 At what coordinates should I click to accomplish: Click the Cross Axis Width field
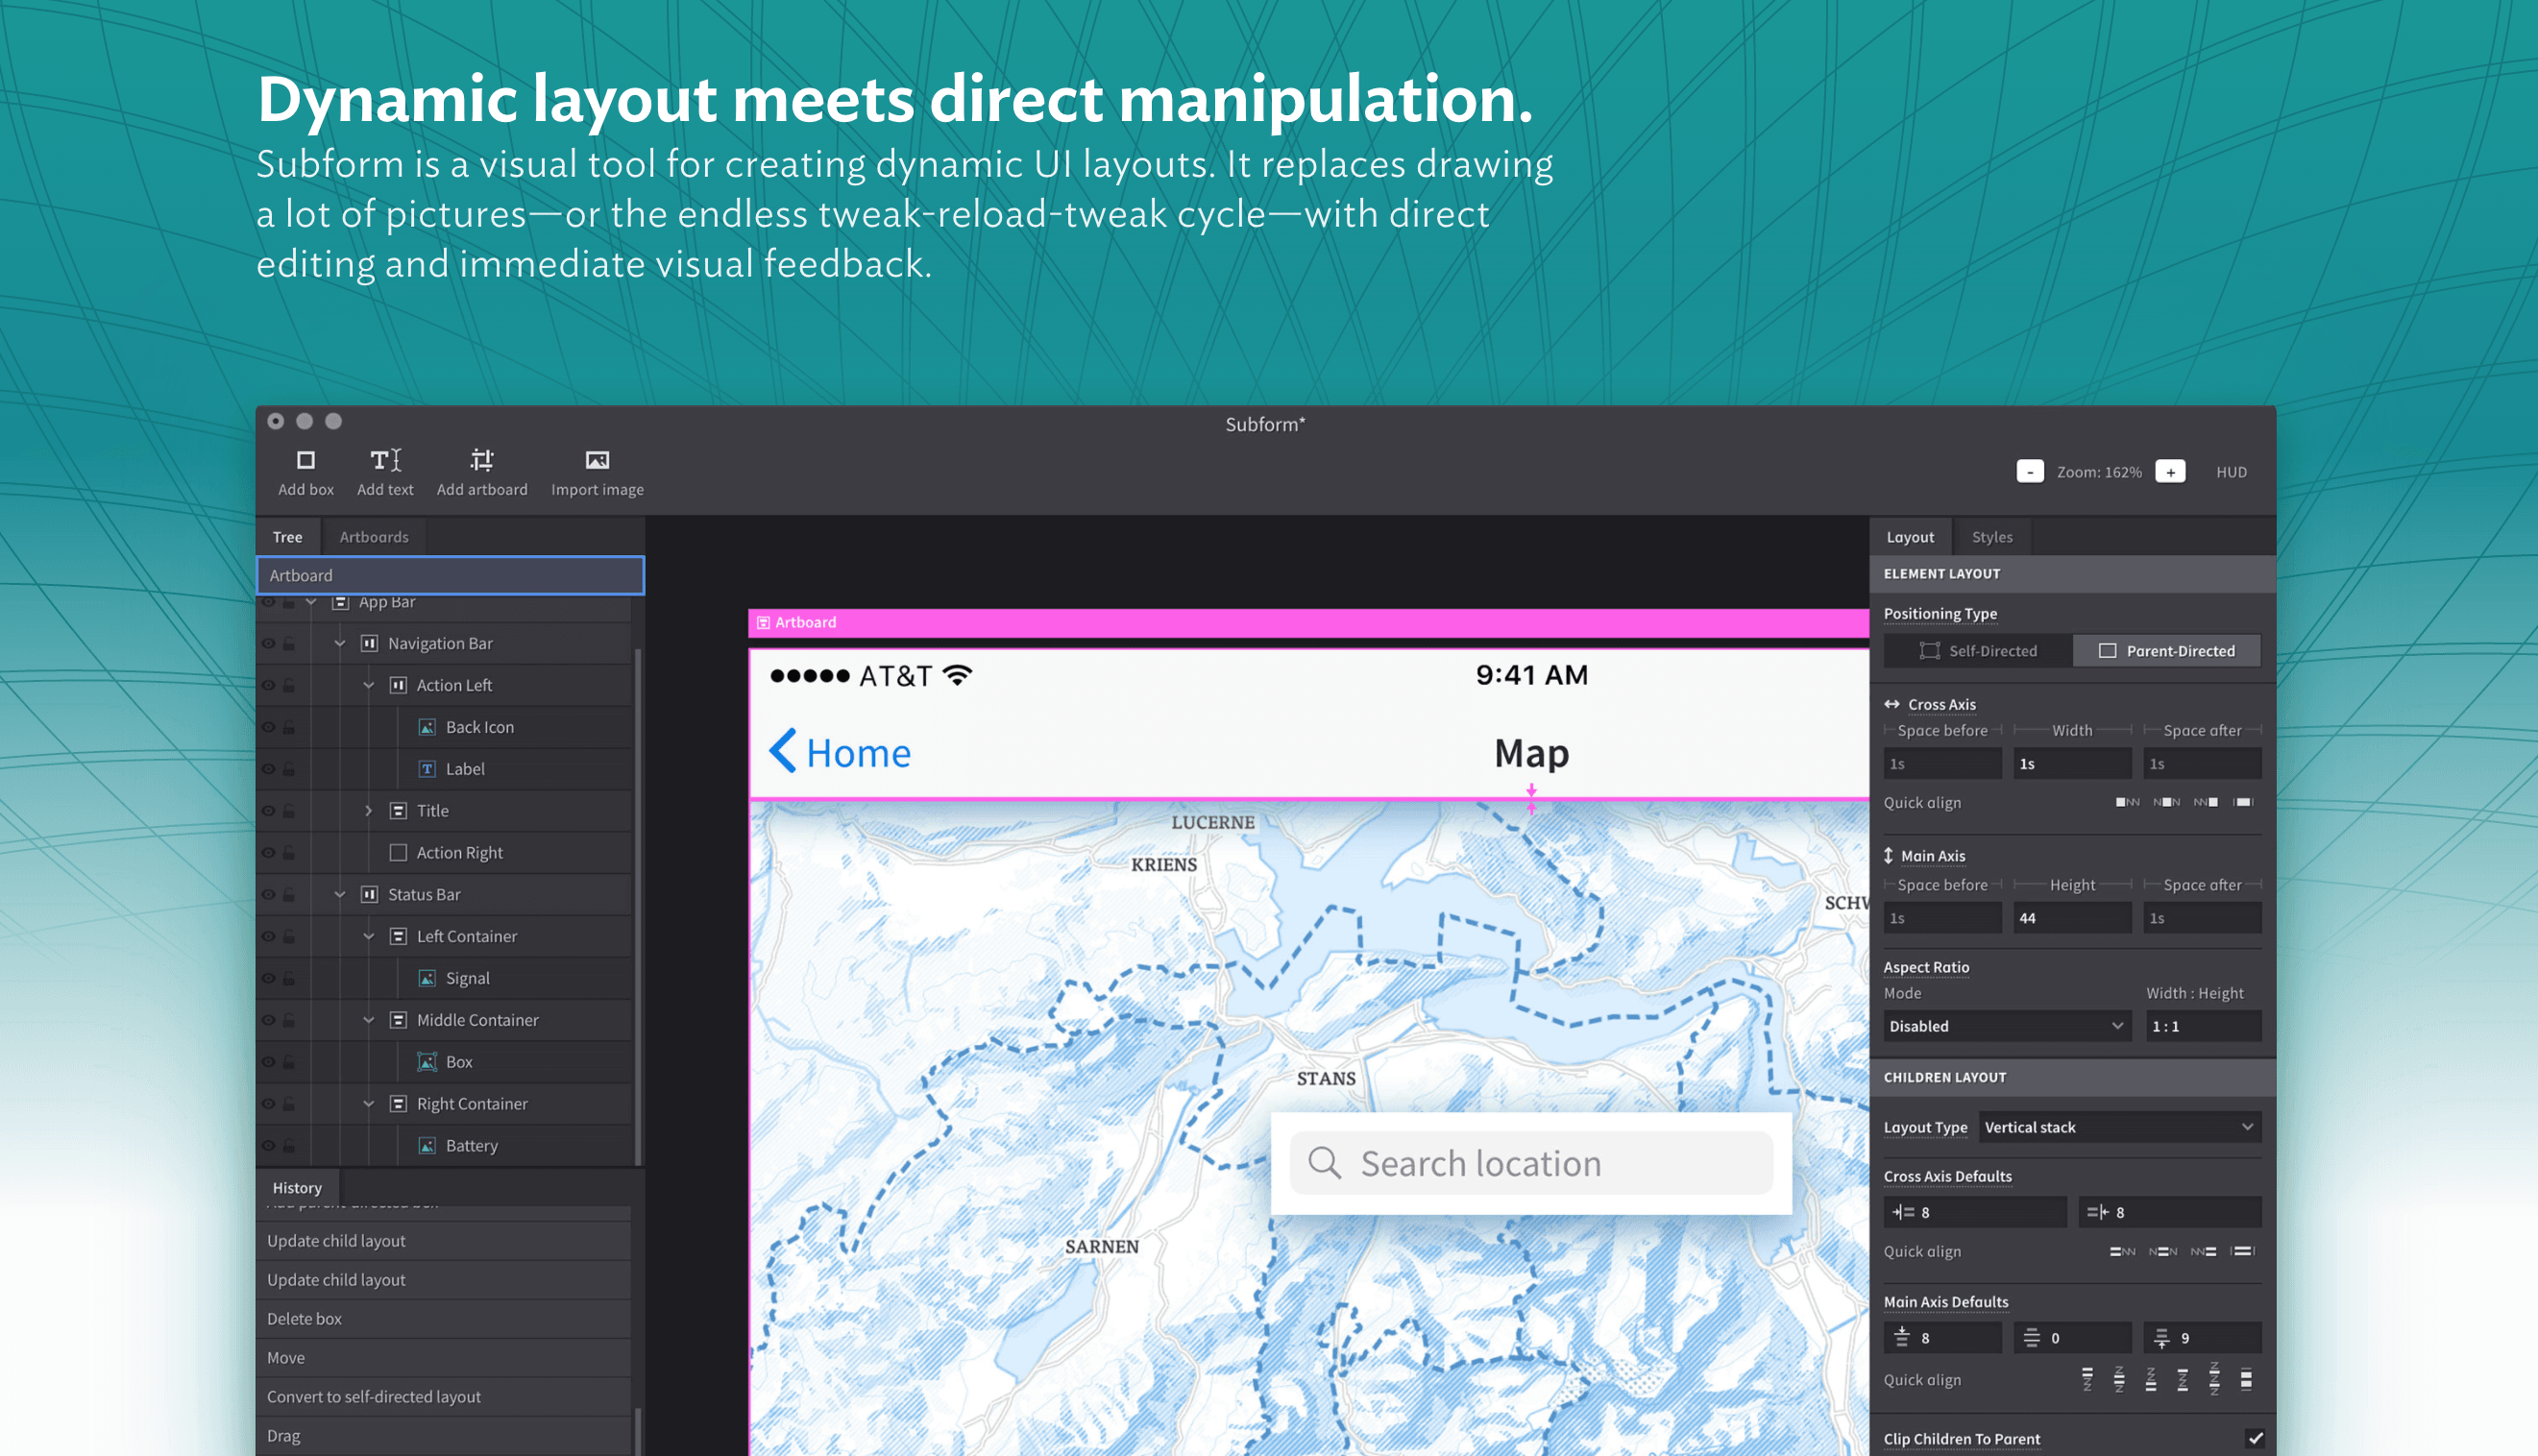click(2072, 764)
